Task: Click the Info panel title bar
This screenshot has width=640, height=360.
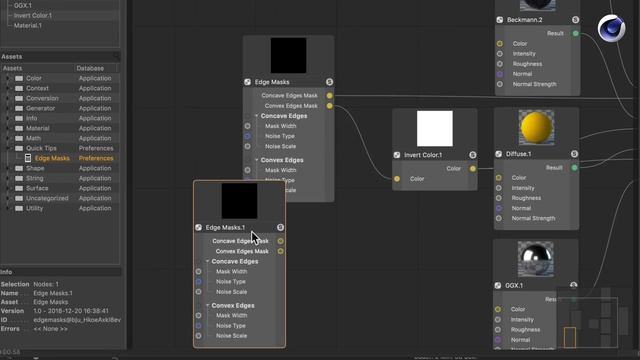Action: coord(60,272)
